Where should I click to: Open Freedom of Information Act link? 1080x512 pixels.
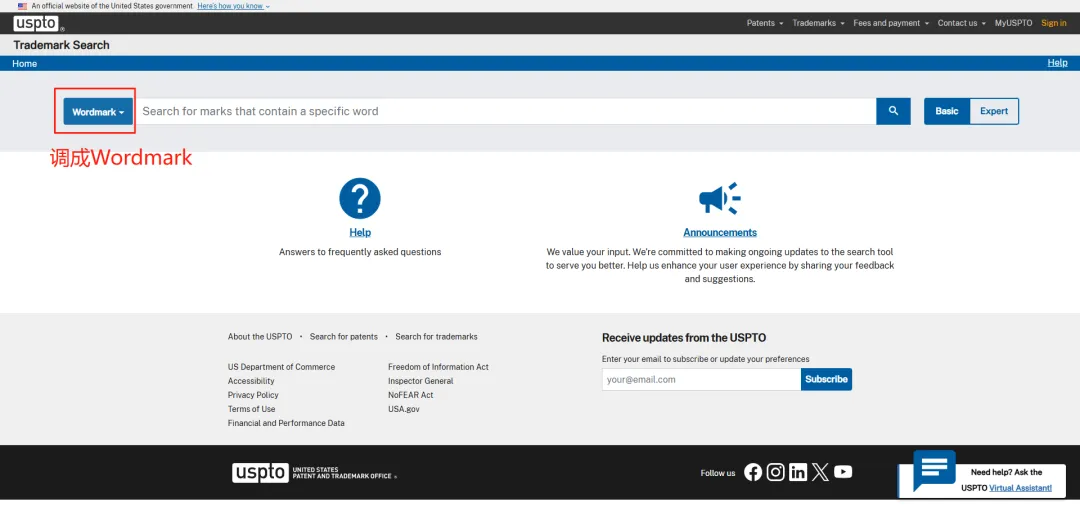[438, 367]
